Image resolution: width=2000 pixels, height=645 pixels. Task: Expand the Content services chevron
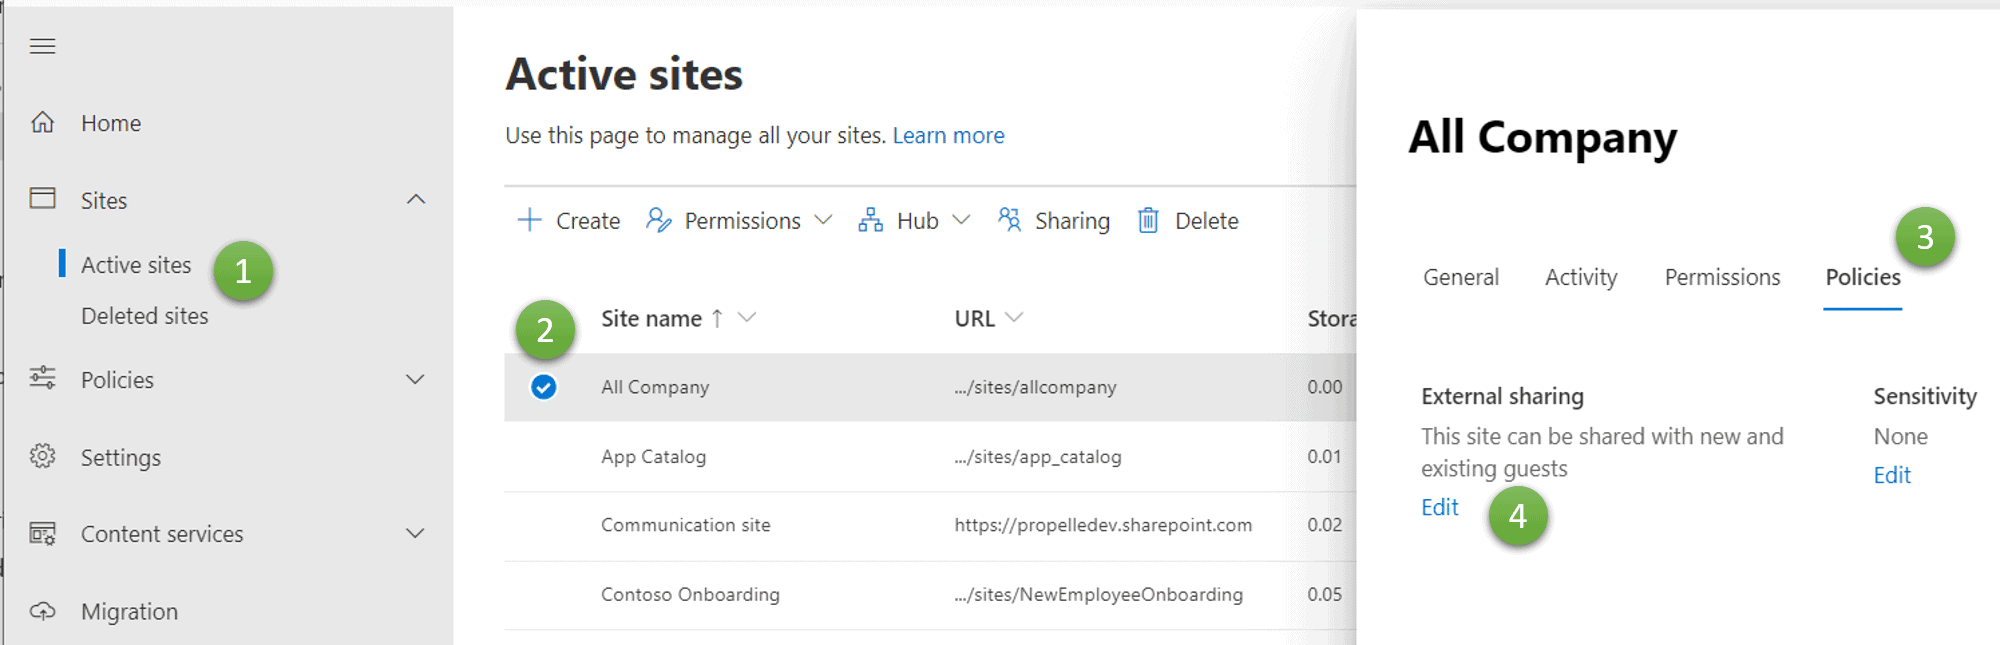[416, 533]
